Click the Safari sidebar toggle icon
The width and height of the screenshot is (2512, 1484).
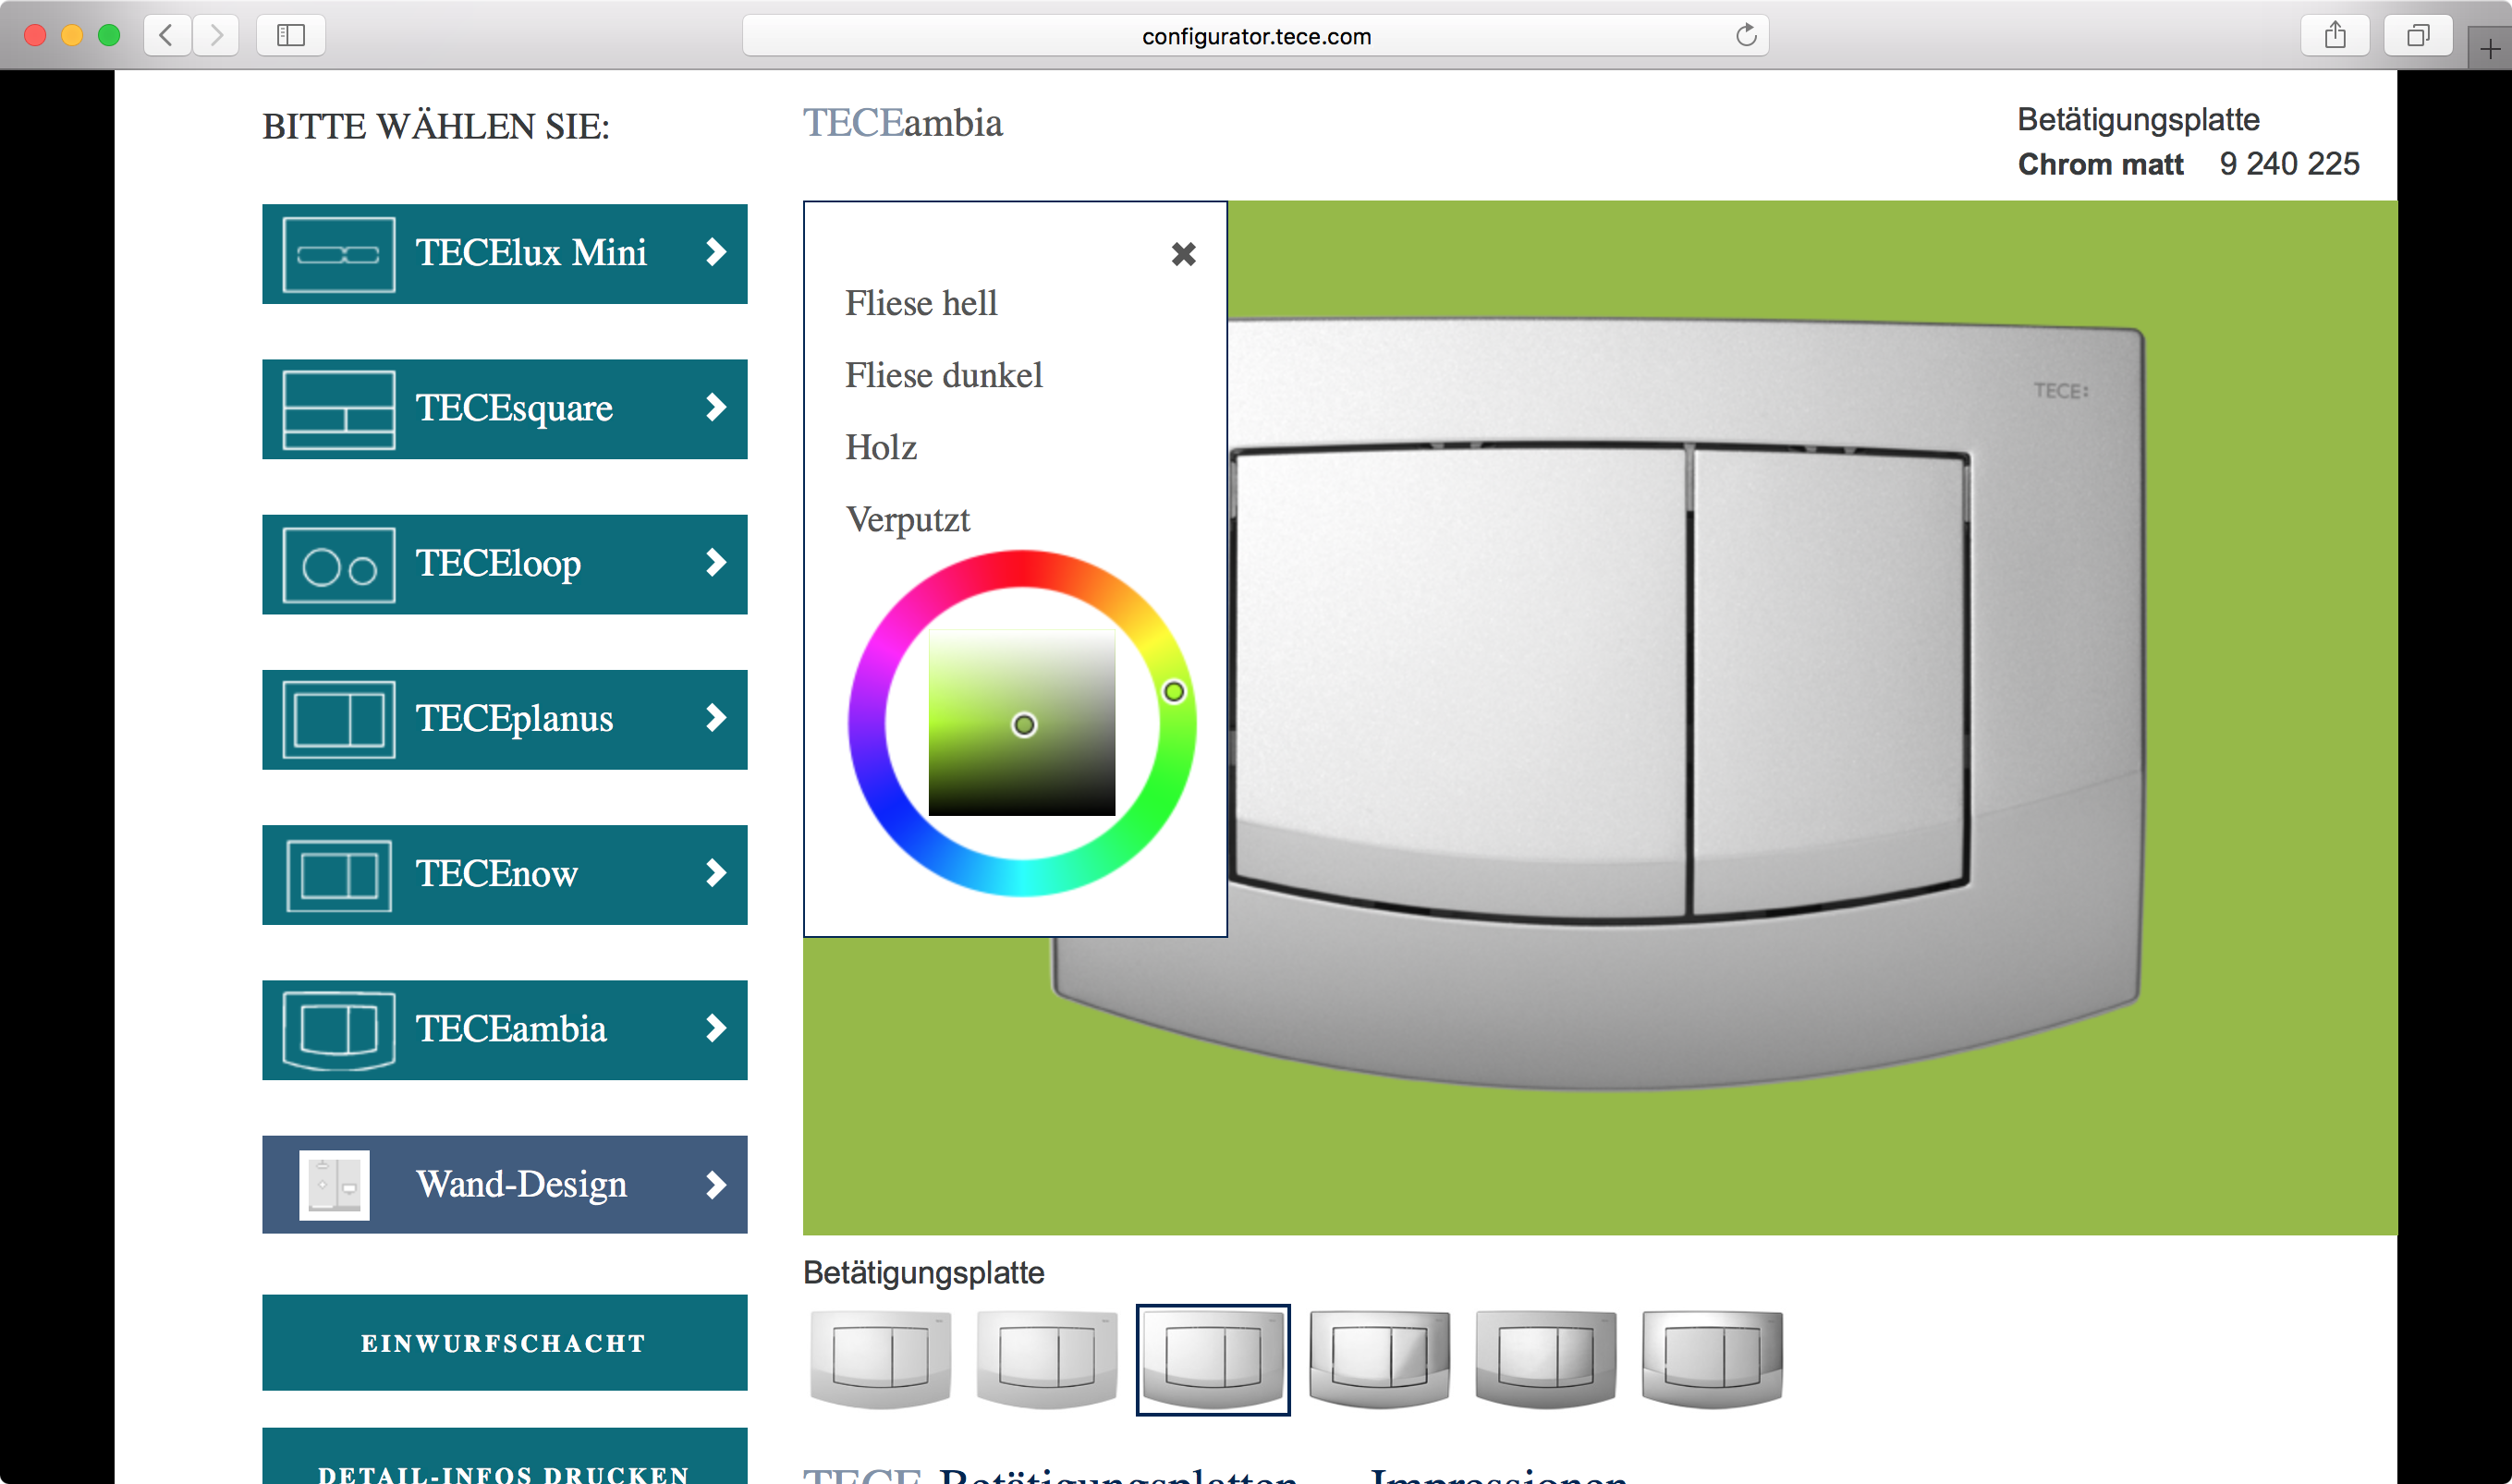291,35
